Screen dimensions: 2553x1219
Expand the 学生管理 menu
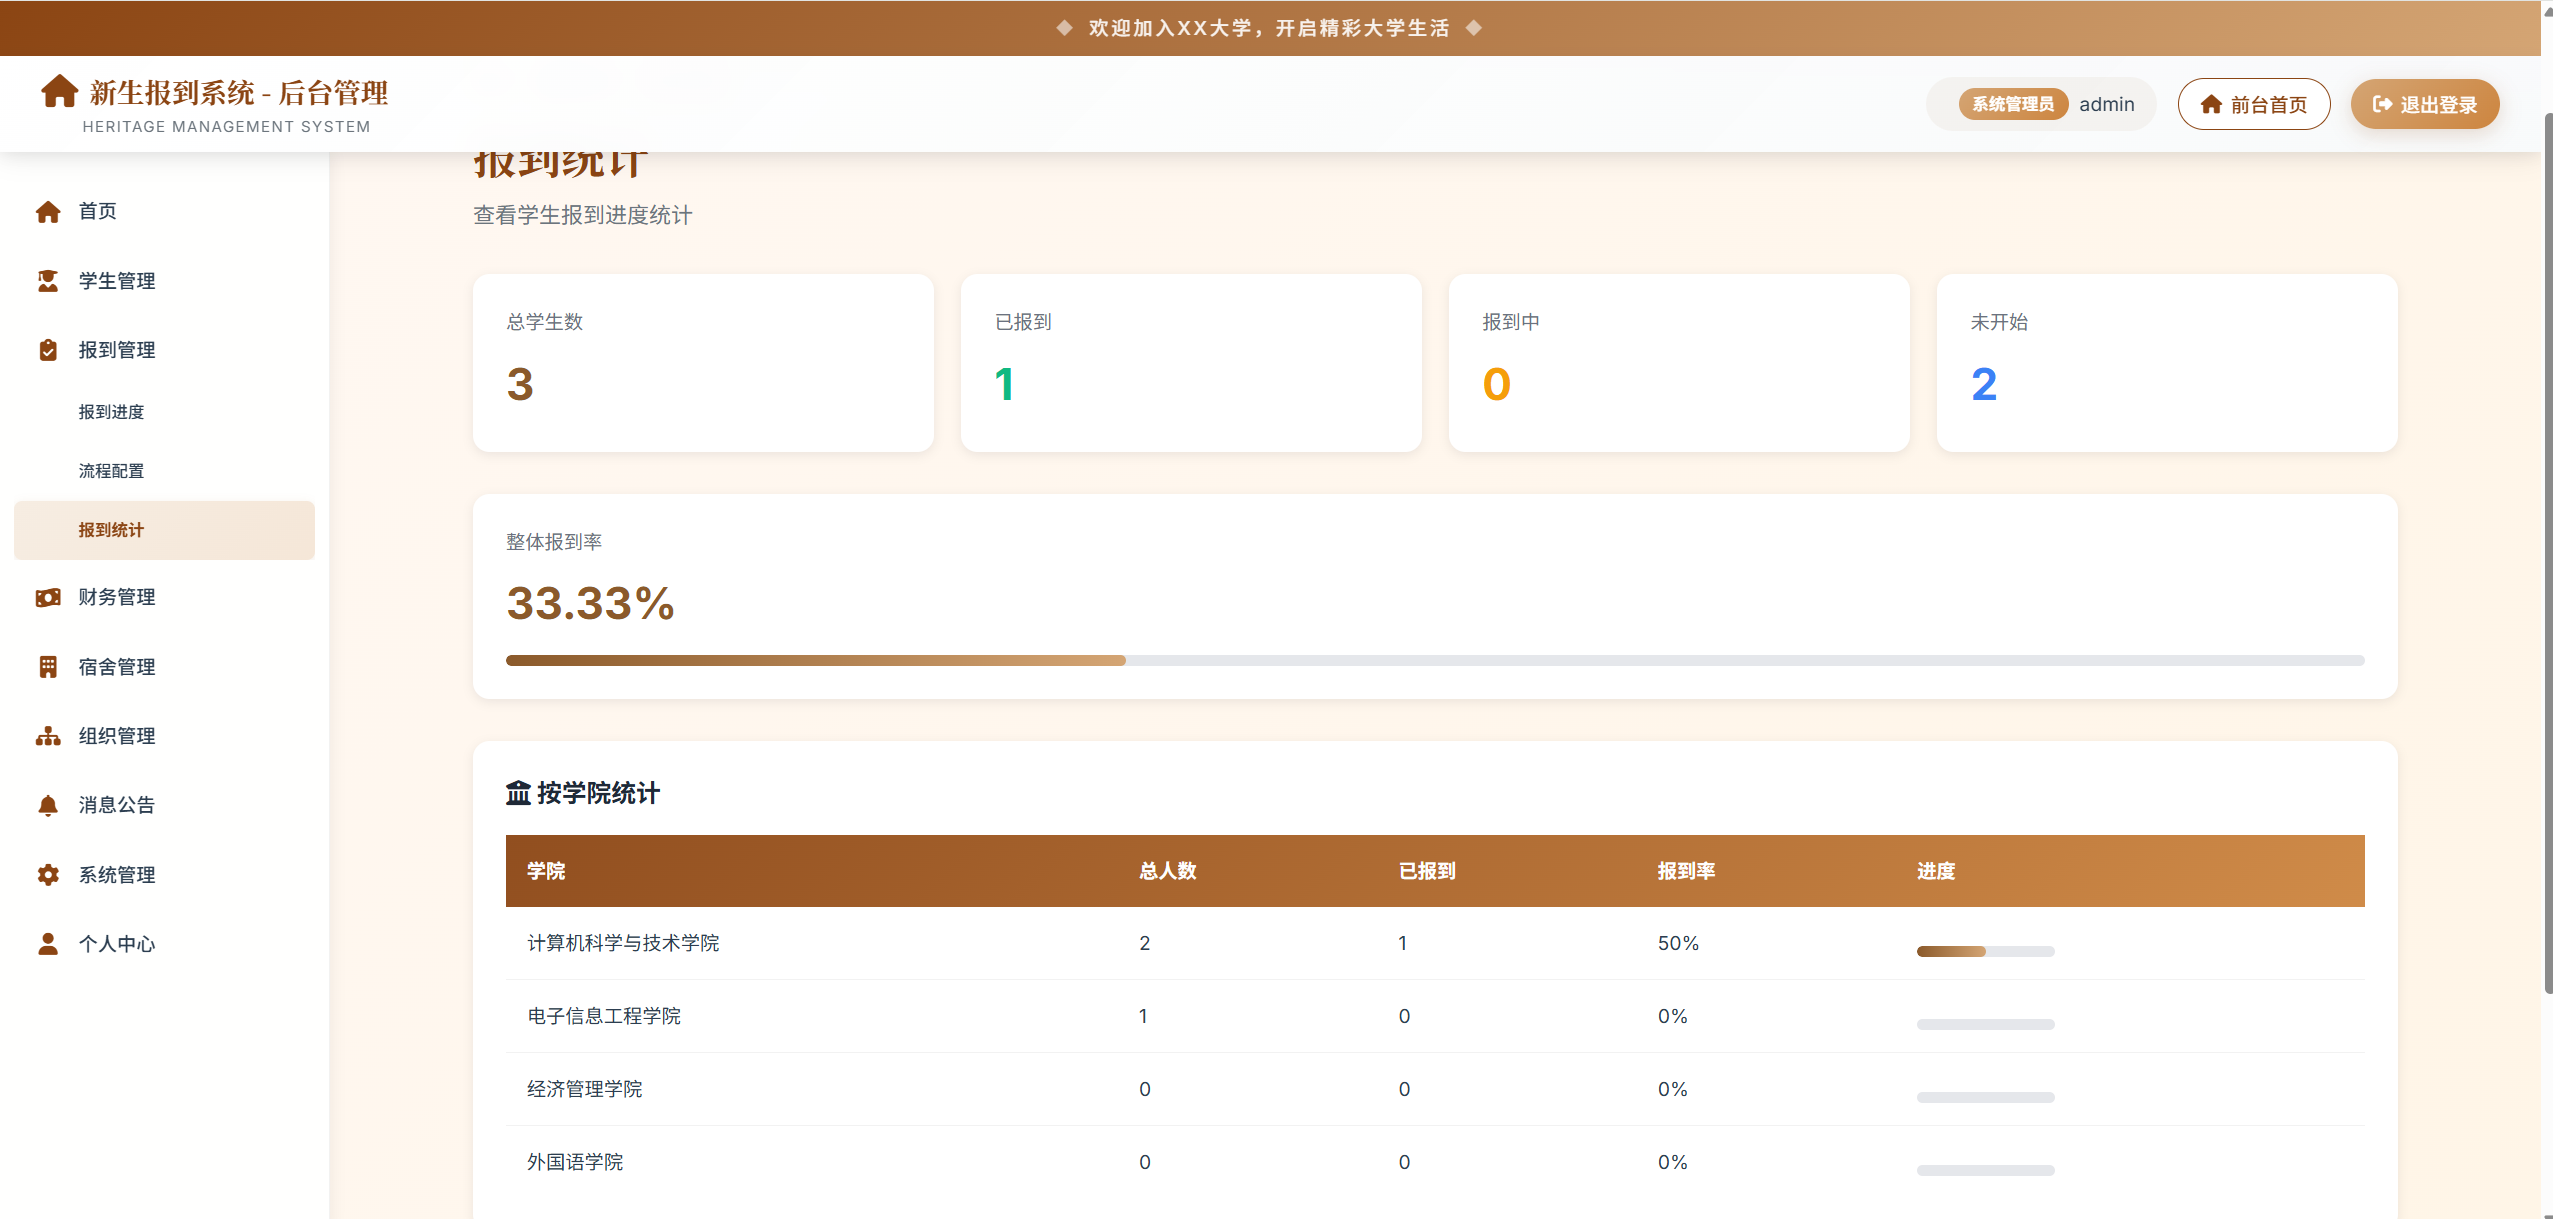click(x=117, y=281)
